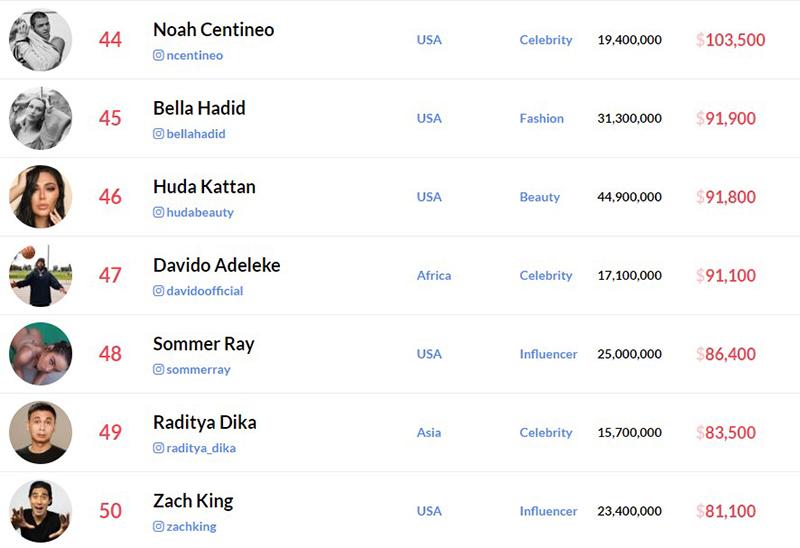Click Celebrity category in Noah Centineo row
Image resolution: width=800 pixels, height=548 pixels.
pyautogui.click(x=546, y=40)
